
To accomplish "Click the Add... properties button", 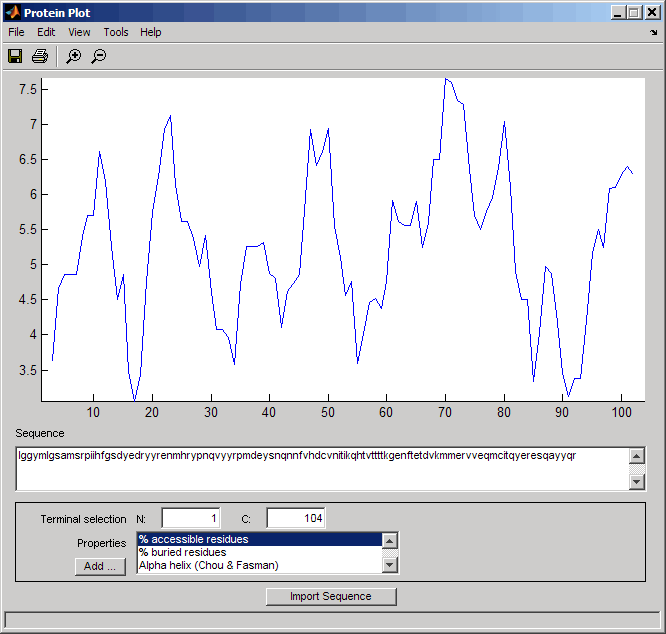I will pyautogui.click(x=100, y=566).
